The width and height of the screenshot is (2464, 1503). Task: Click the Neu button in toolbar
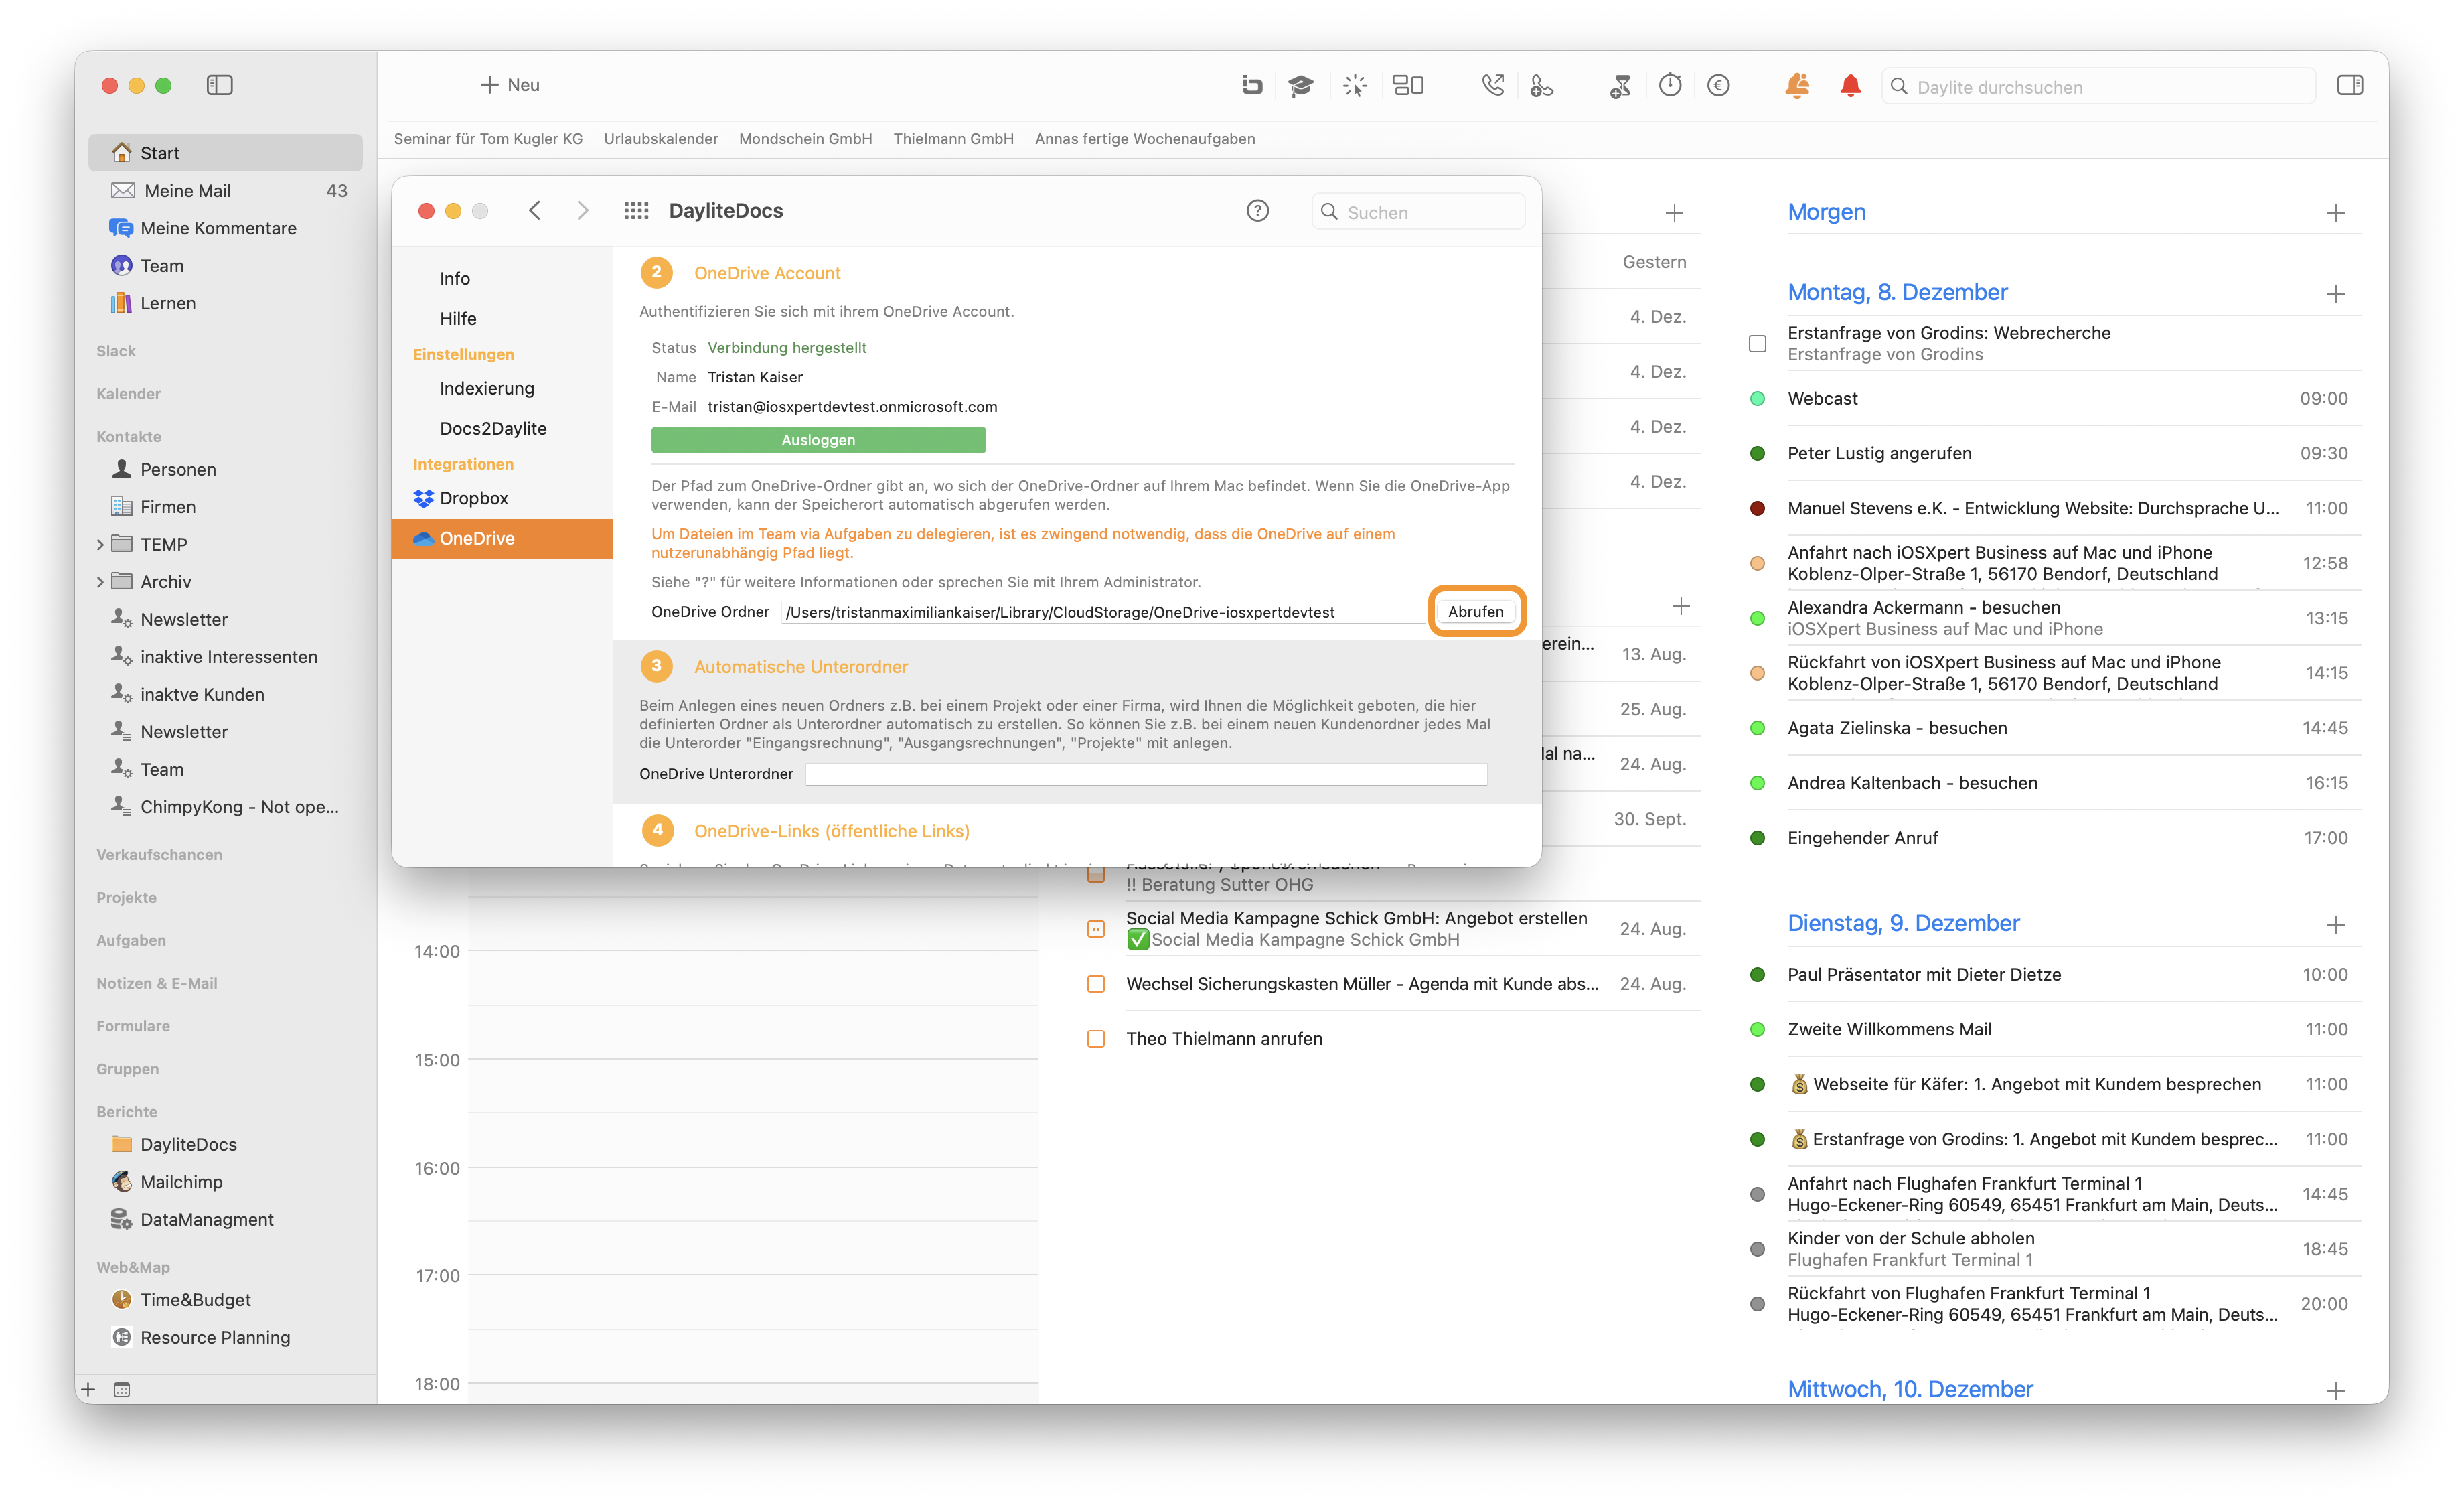[x=510, y=86]
